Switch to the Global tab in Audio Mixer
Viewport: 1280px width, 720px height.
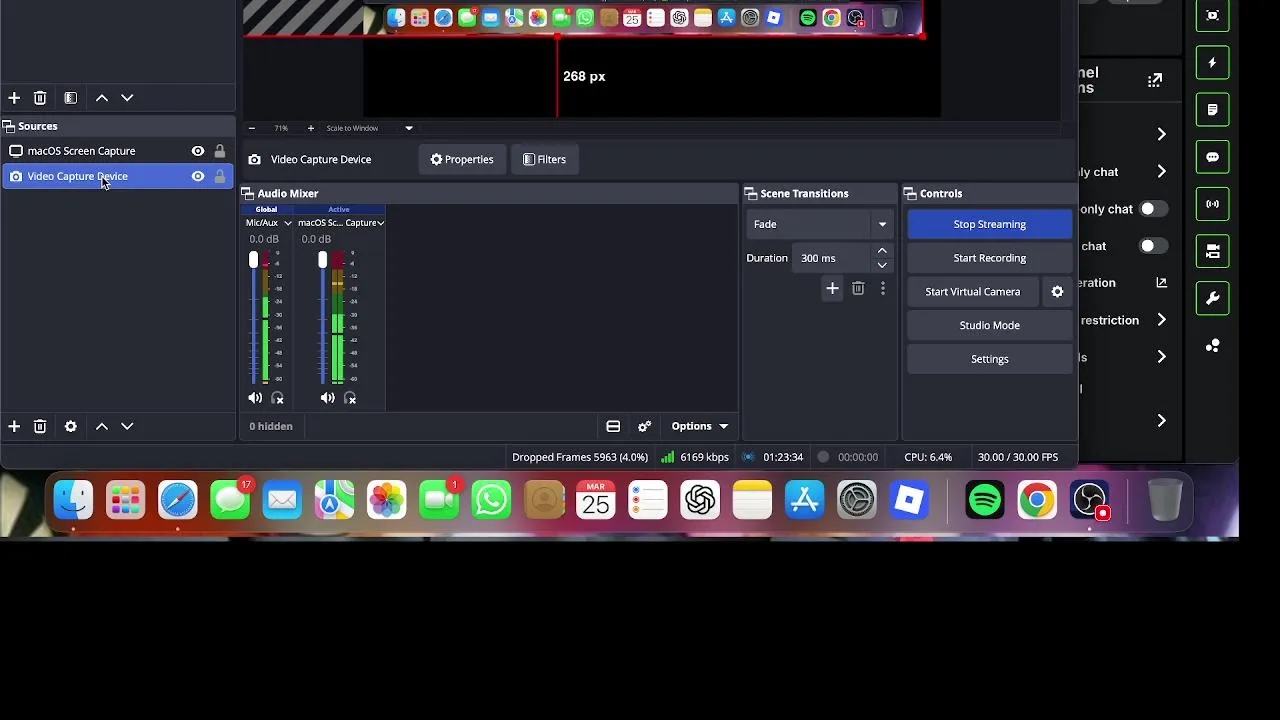(266, 209)
